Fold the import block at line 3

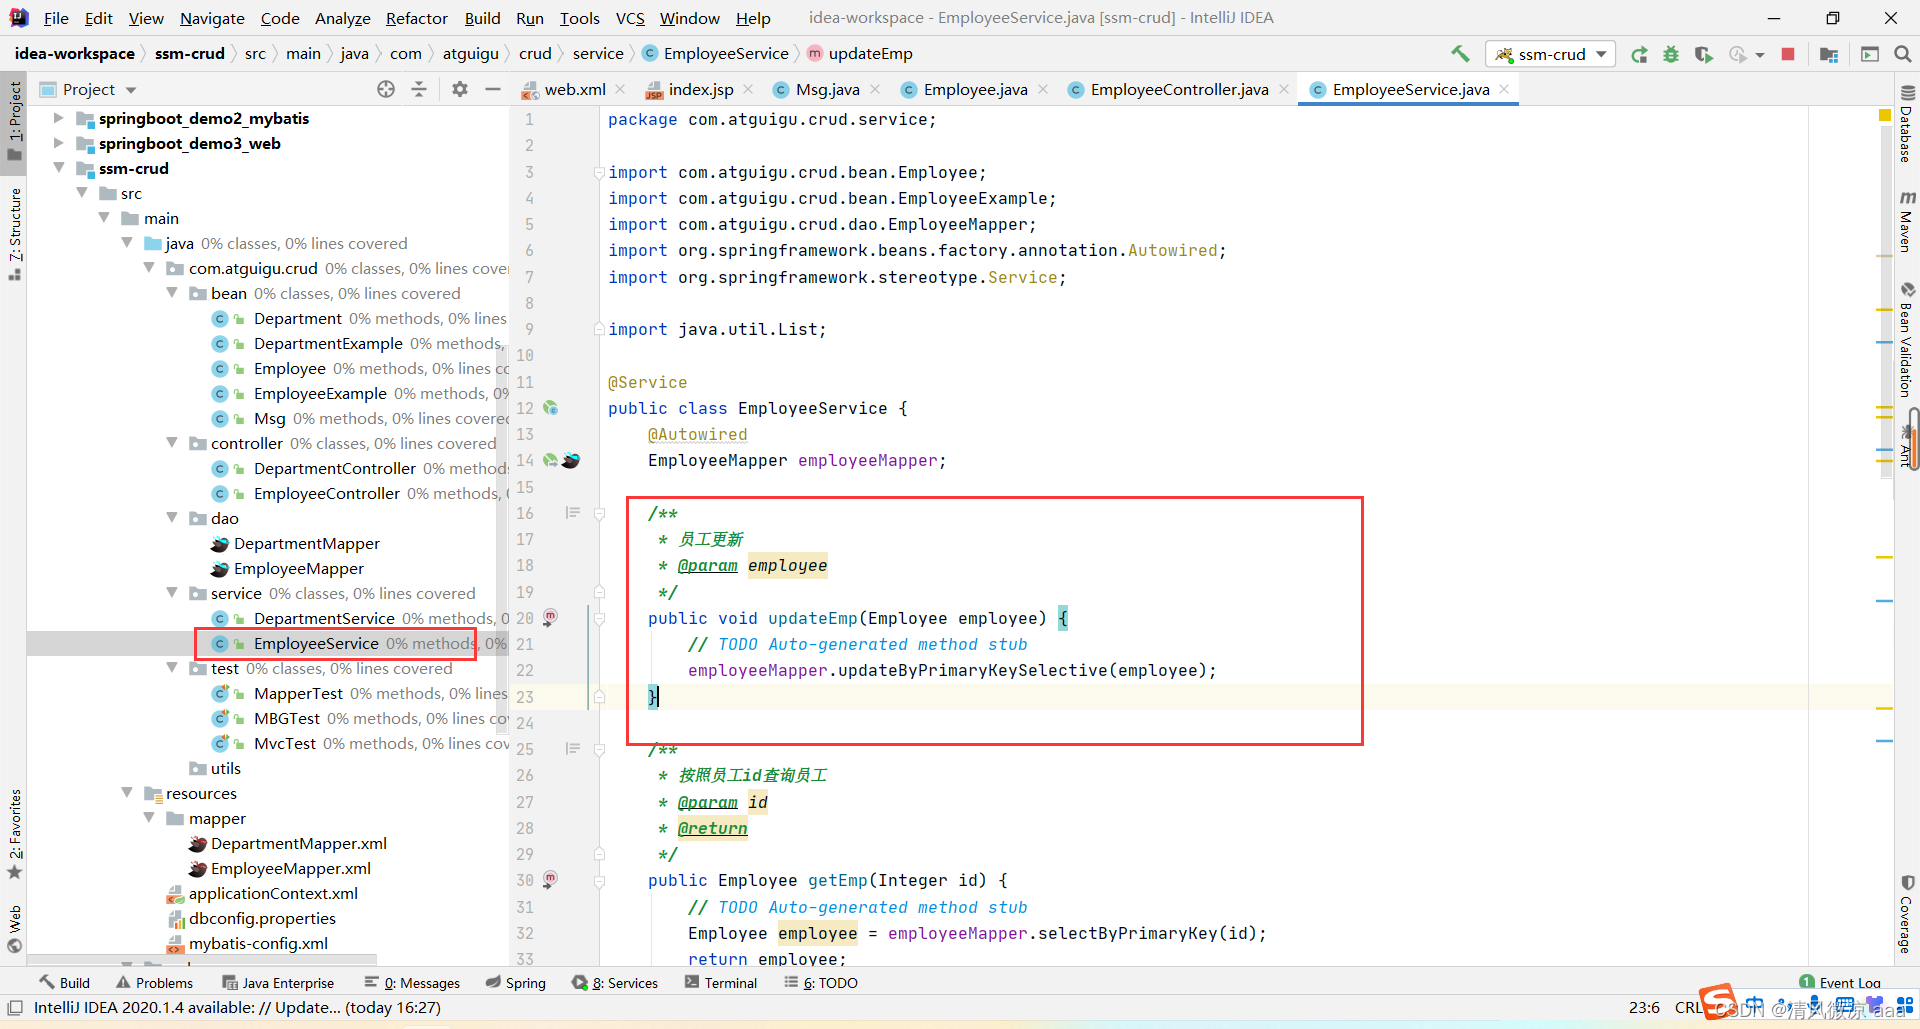599,172
